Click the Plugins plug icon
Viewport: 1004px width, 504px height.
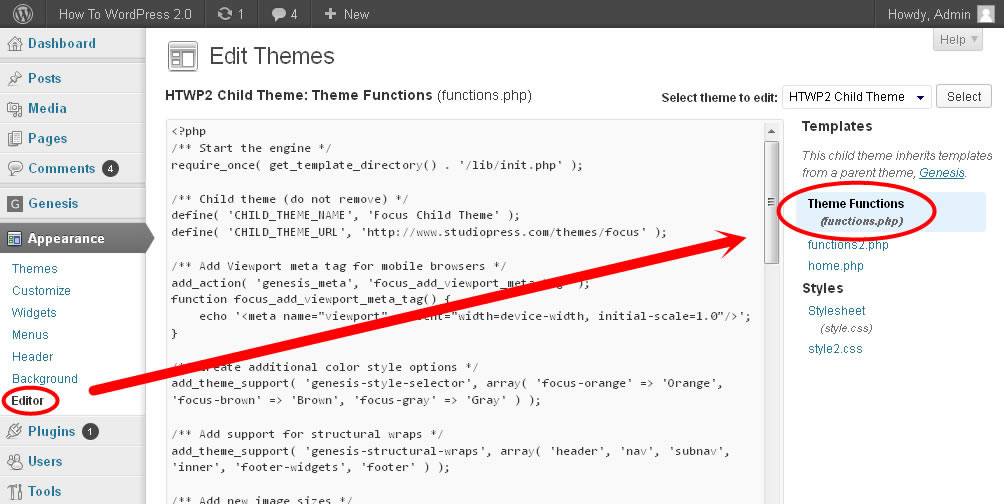[15, 432]
